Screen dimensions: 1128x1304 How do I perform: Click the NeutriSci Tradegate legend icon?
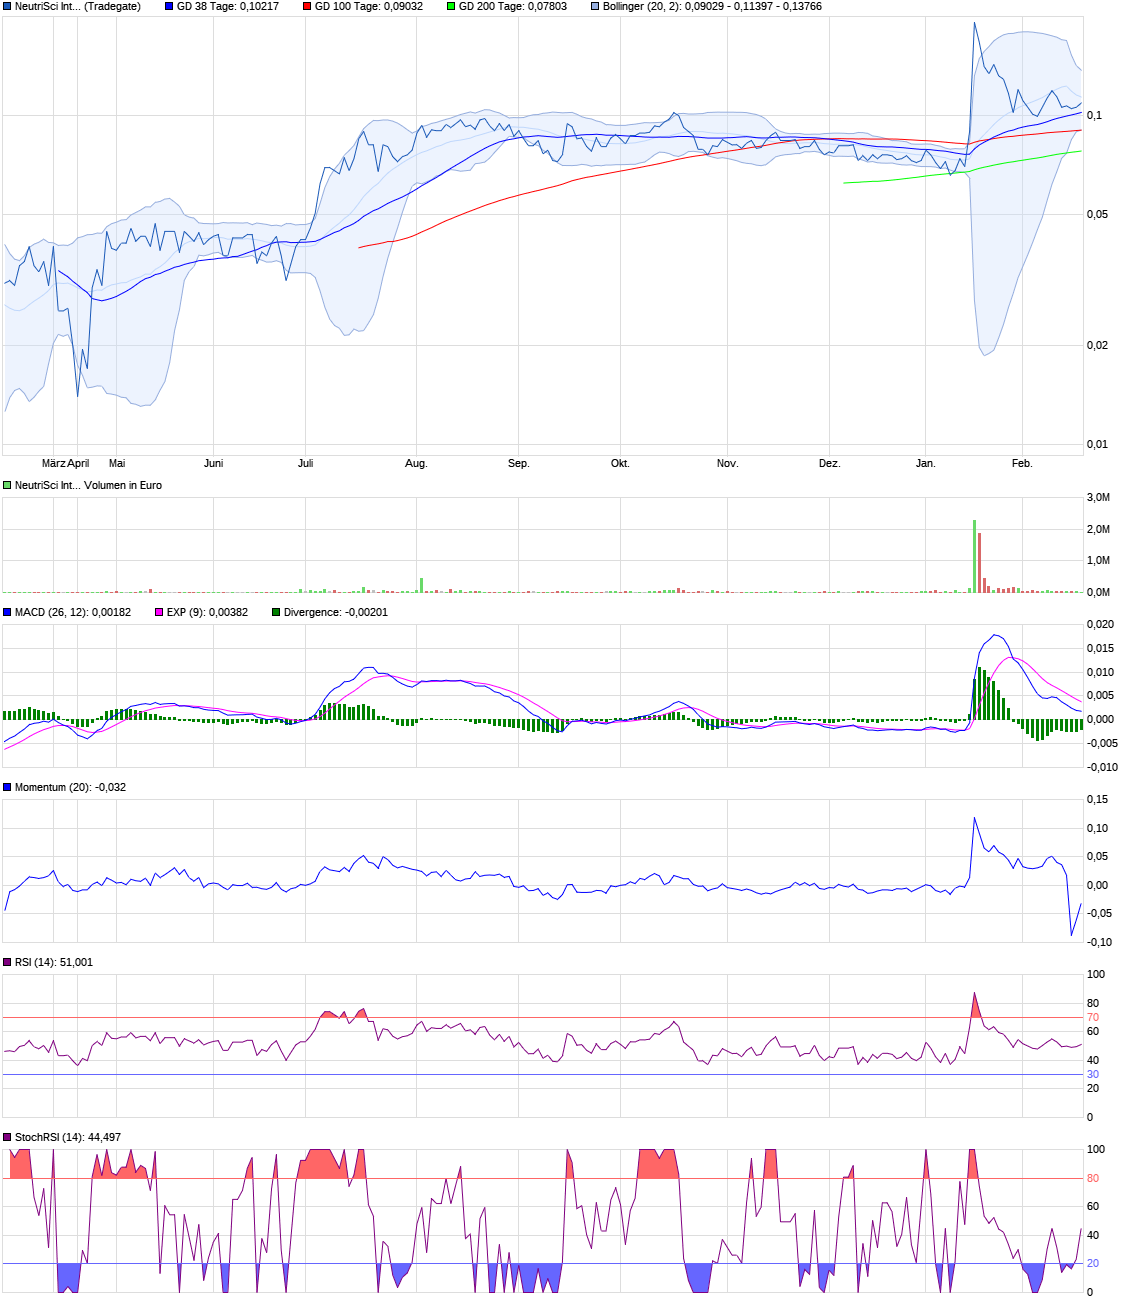5,7
